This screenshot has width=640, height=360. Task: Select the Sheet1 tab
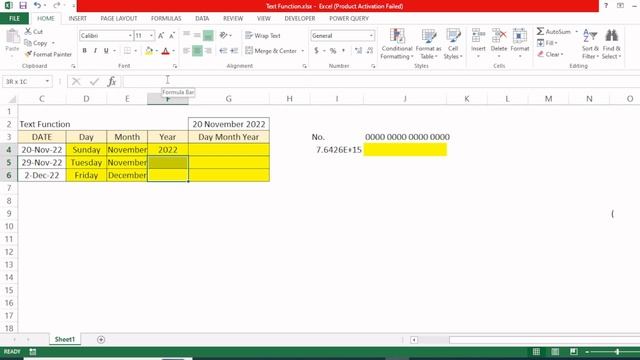pos(65,339)
